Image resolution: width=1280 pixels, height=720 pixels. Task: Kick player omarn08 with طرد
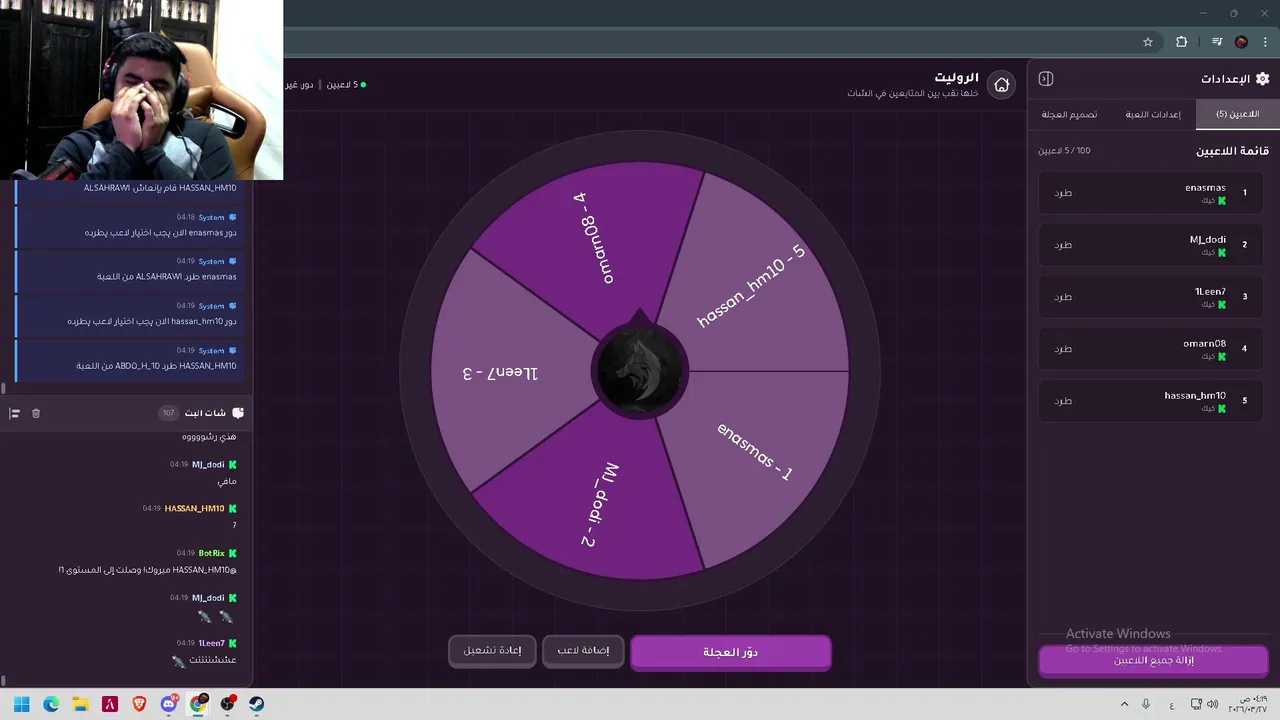point(1063,349)
